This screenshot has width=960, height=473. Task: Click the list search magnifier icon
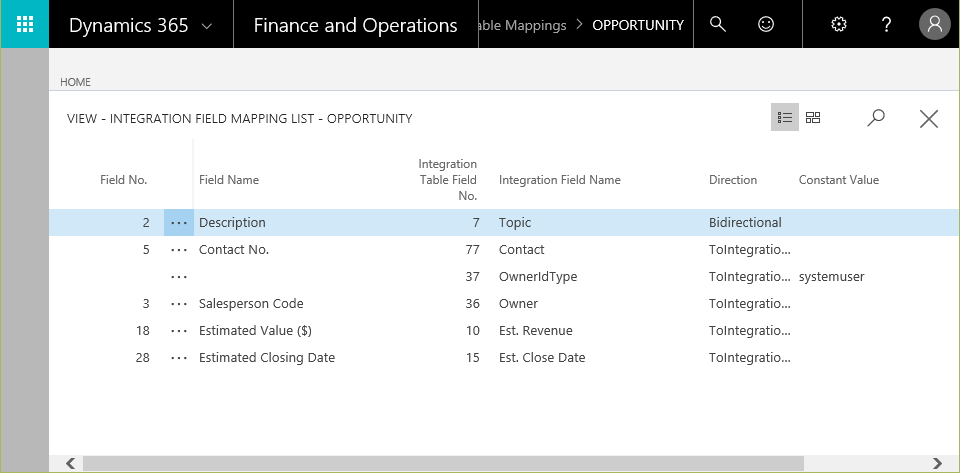tap(876, 117)
